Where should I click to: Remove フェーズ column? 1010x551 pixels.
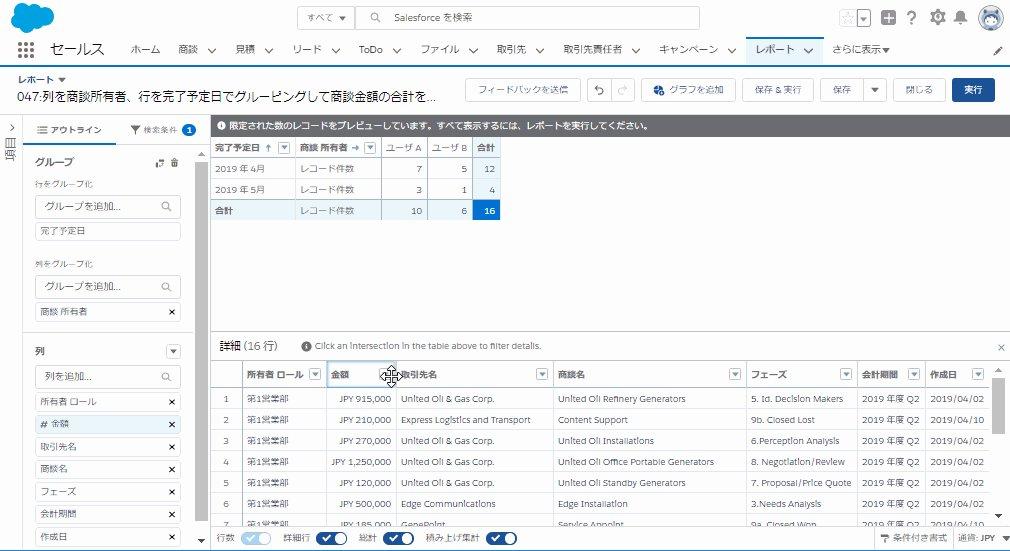pyautogui.click(x=172, y=492)
